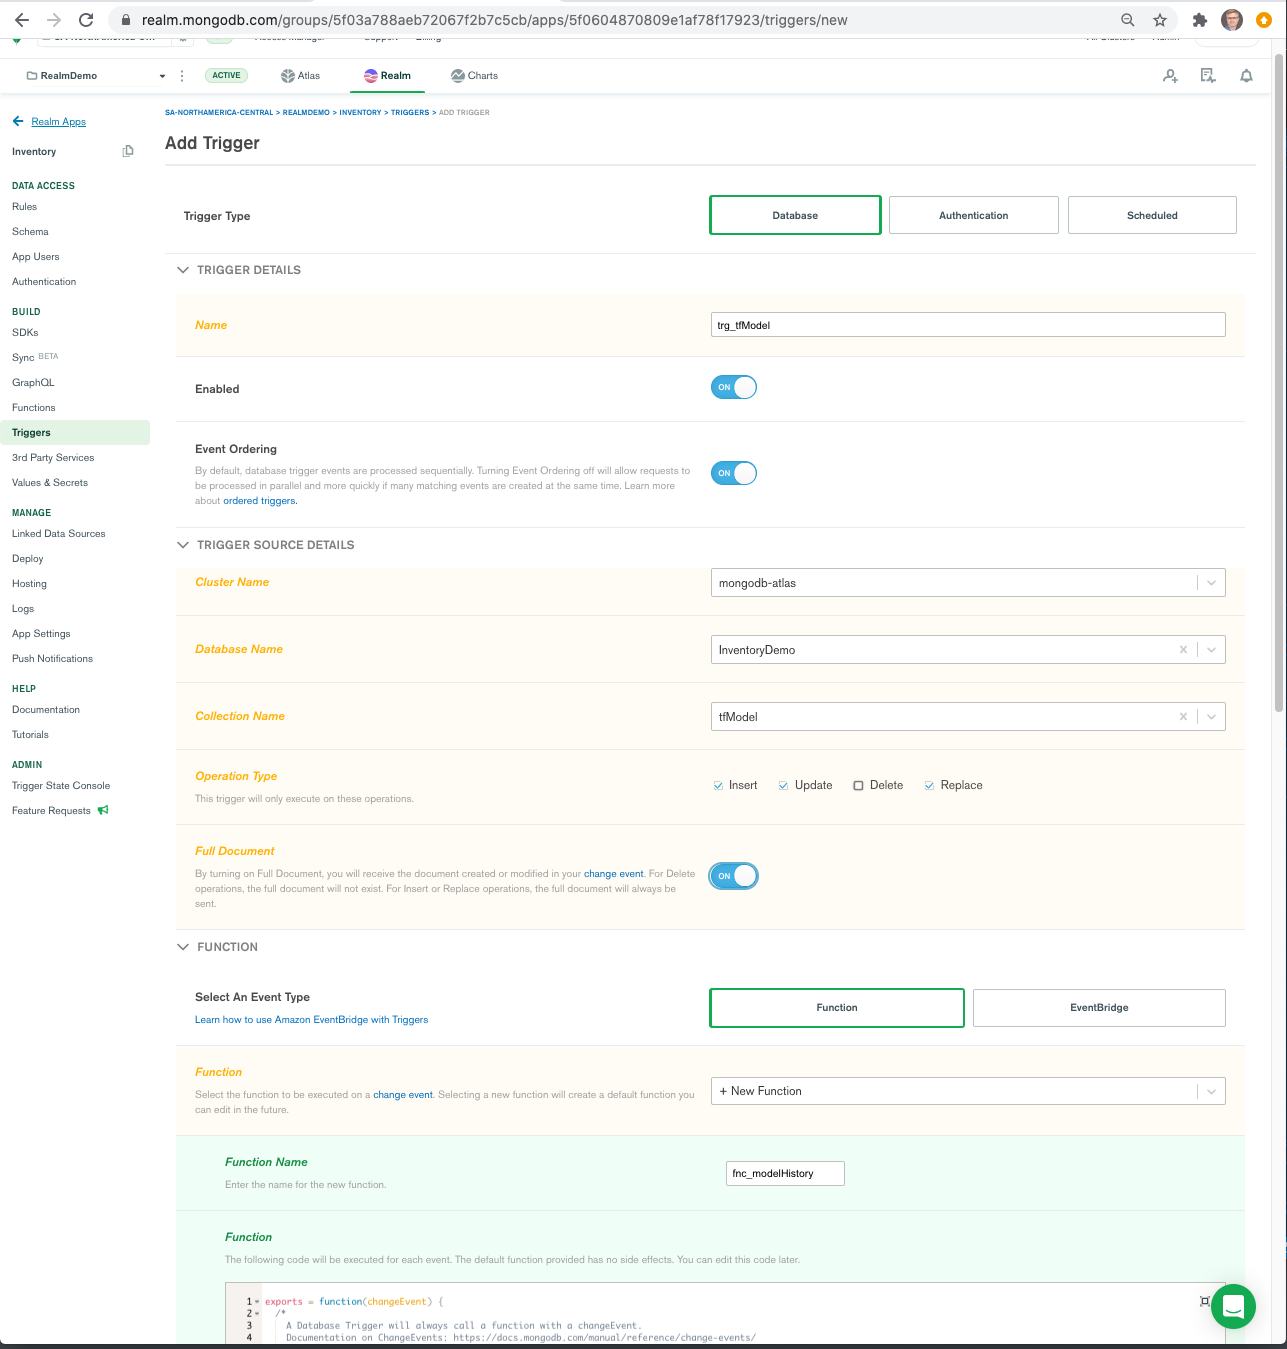
Task: Click the browser forward arrow
Action: pos(54,20)
